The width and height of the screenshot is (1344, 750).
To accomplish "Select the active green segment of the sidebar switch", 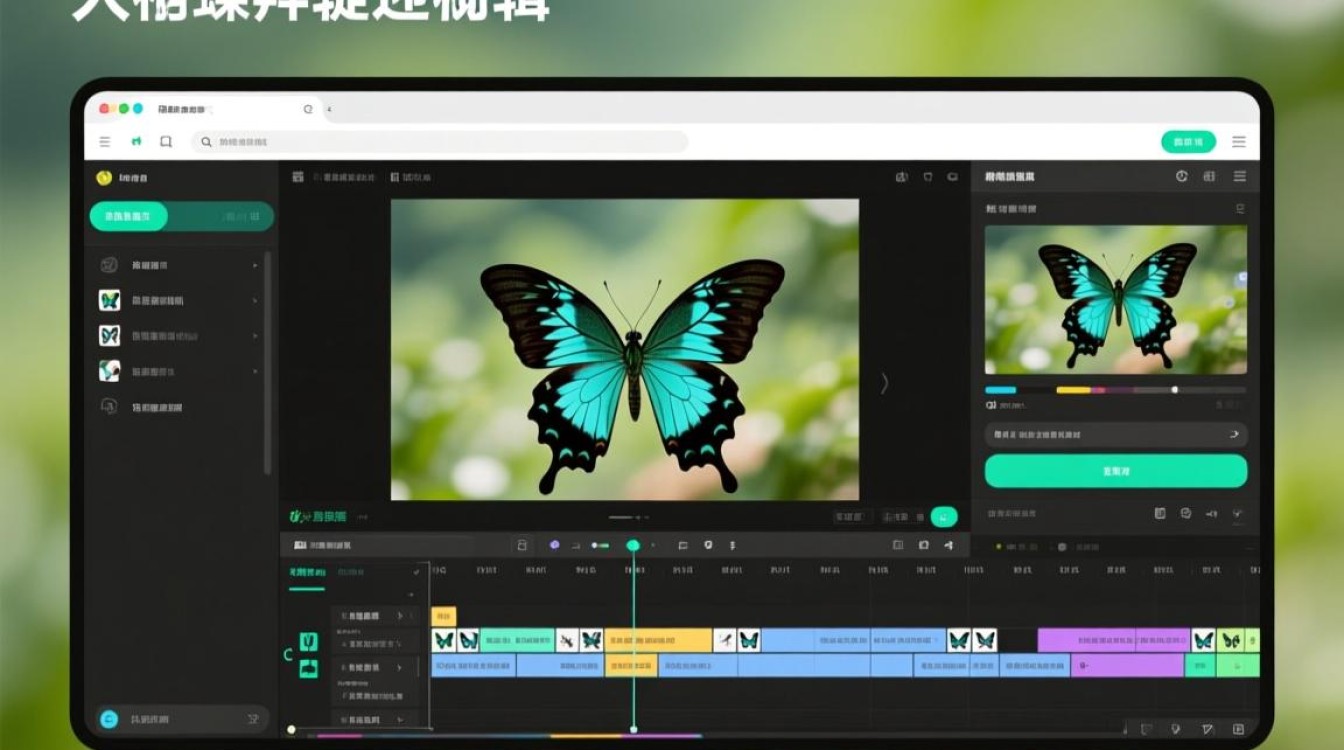I will point(128,216).
